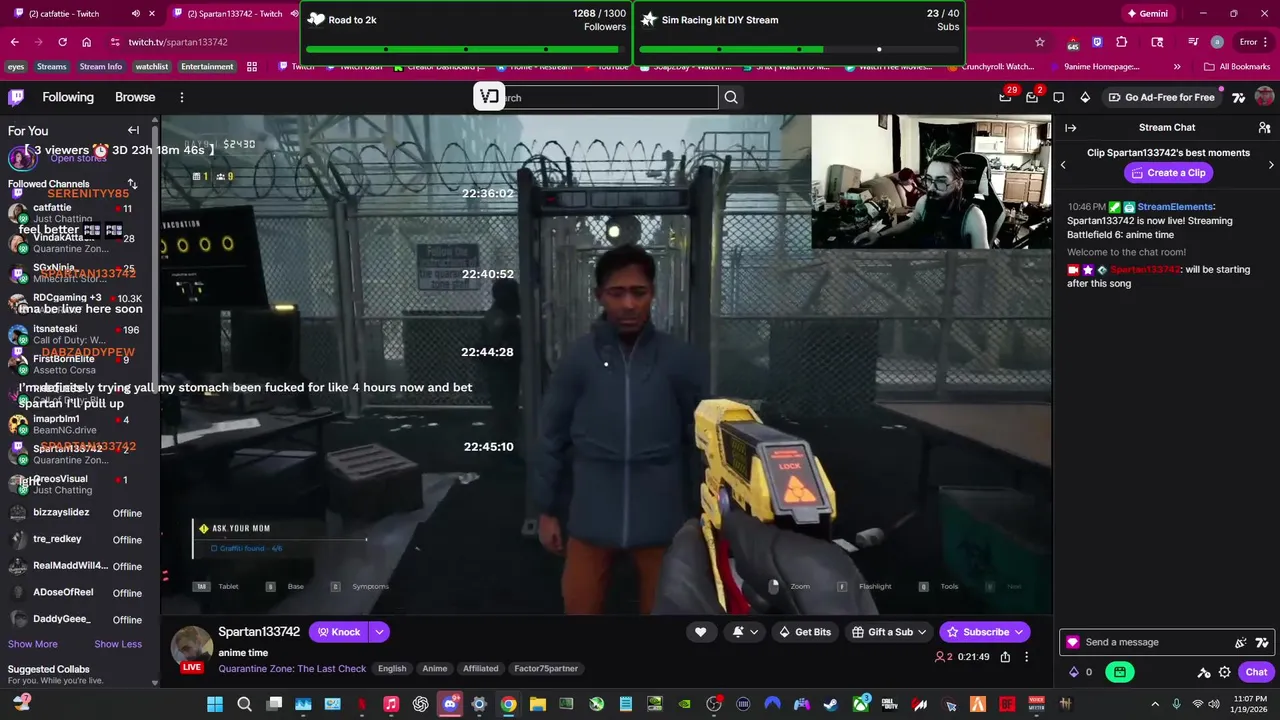The height and width of the screenshot is (720, 1280).
Task: Open the Steam taskbar icon
Action: pyautogui.click(x=831, y=704)
